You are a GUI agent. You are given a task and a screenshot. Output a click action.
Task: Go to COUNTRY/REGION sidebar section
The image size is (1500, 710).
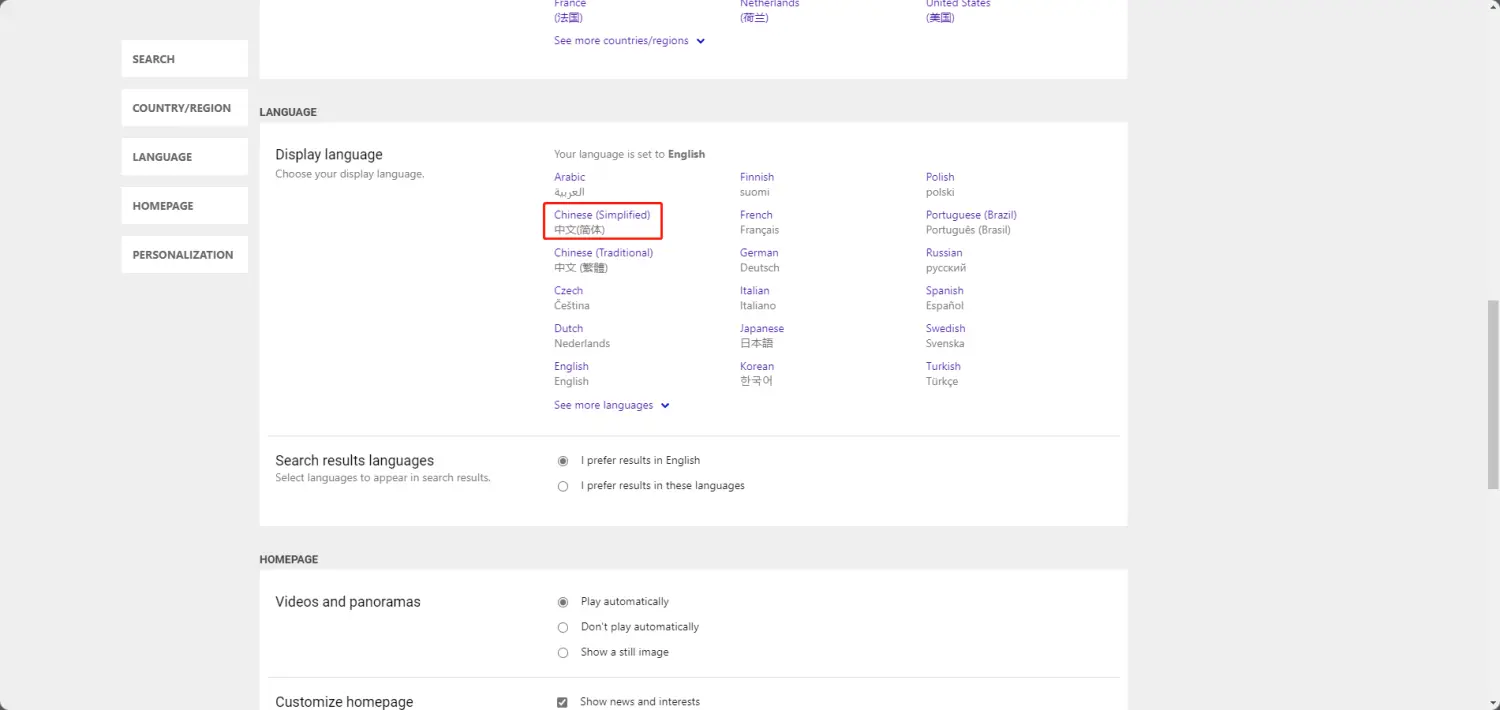pyautogui.click(x=184, y=108)
